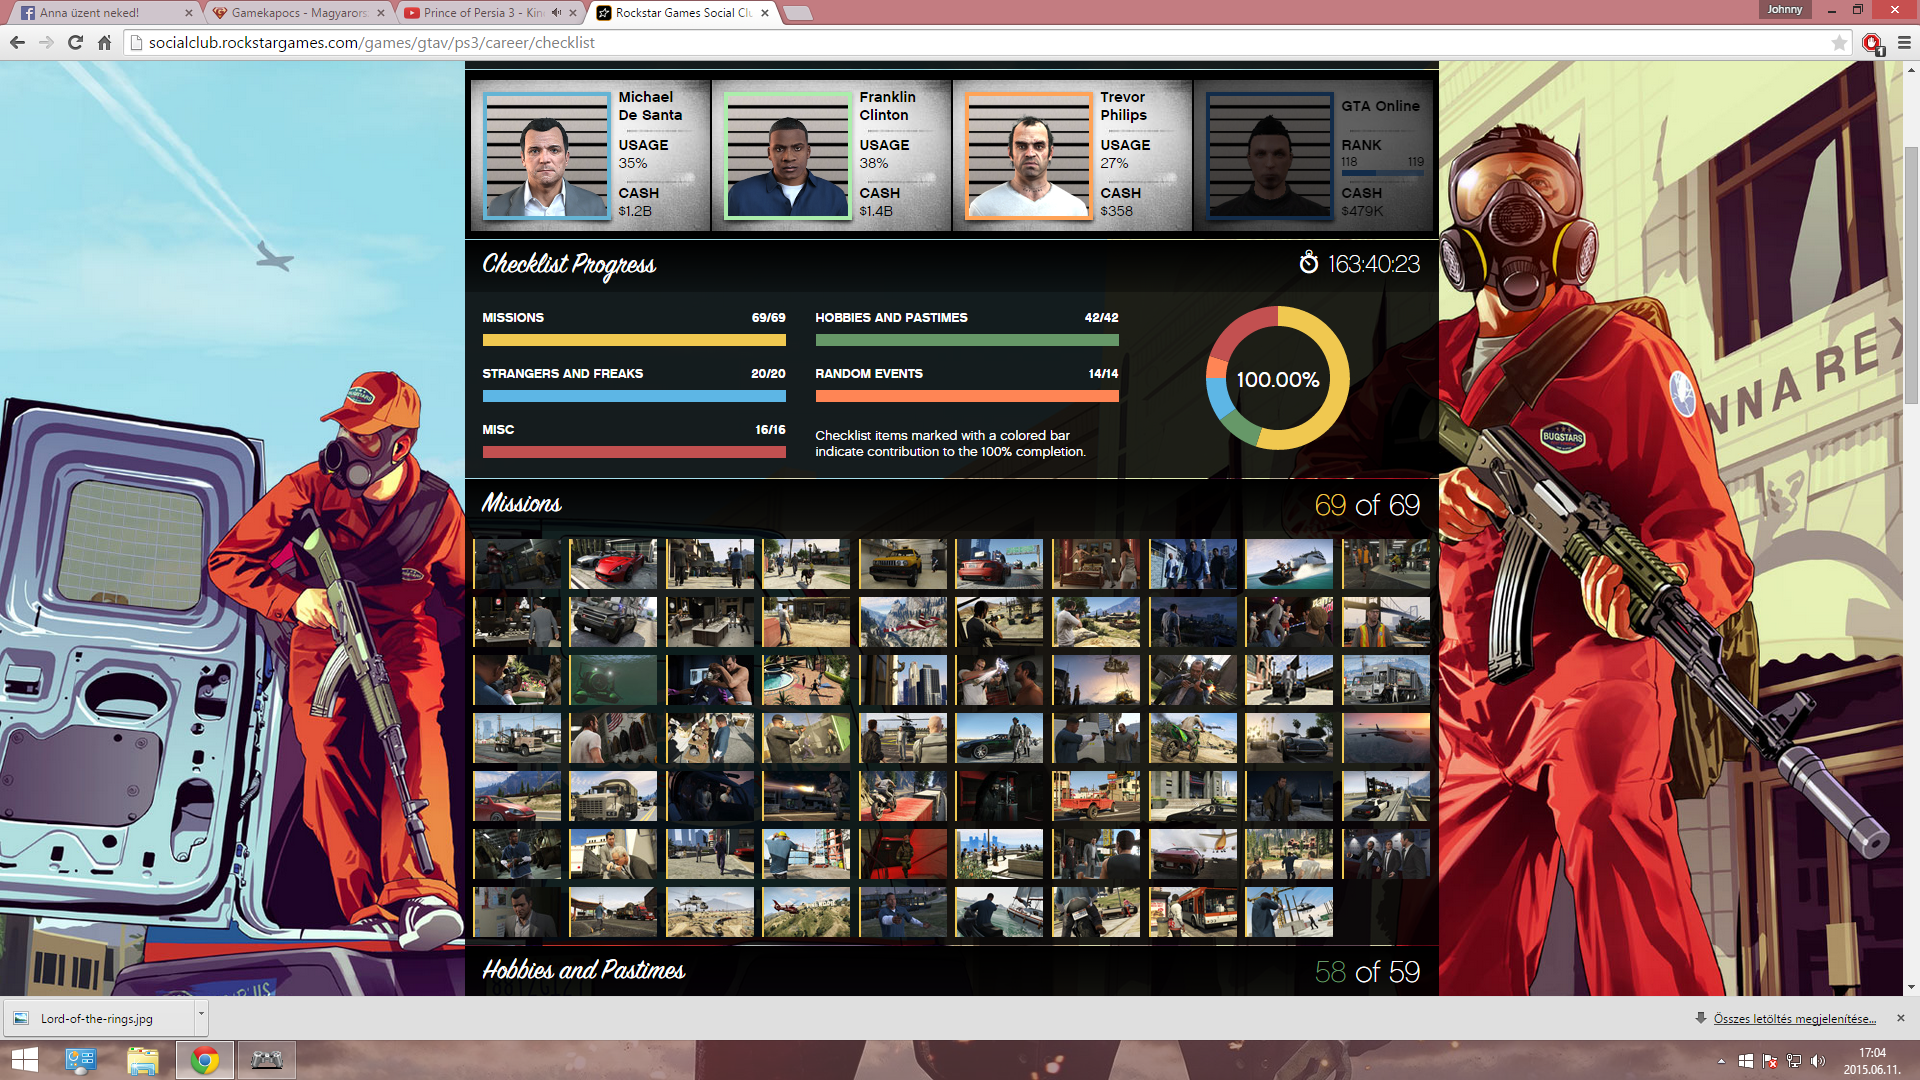Image resolution: width=1920 pixels, height=1080 pixels.
Task: Click the playtime stopwatch icon
Action: coord(1308,263)
